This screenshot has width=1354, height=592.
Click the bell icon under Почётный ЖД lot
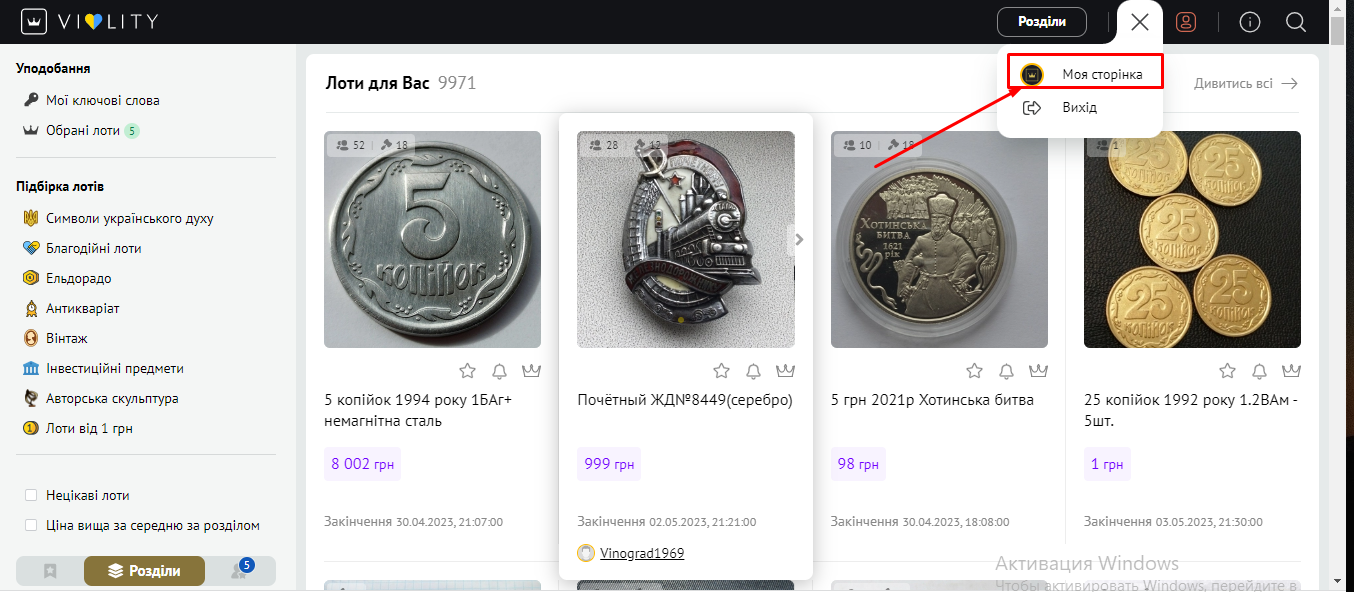click(x=753, y=371)
